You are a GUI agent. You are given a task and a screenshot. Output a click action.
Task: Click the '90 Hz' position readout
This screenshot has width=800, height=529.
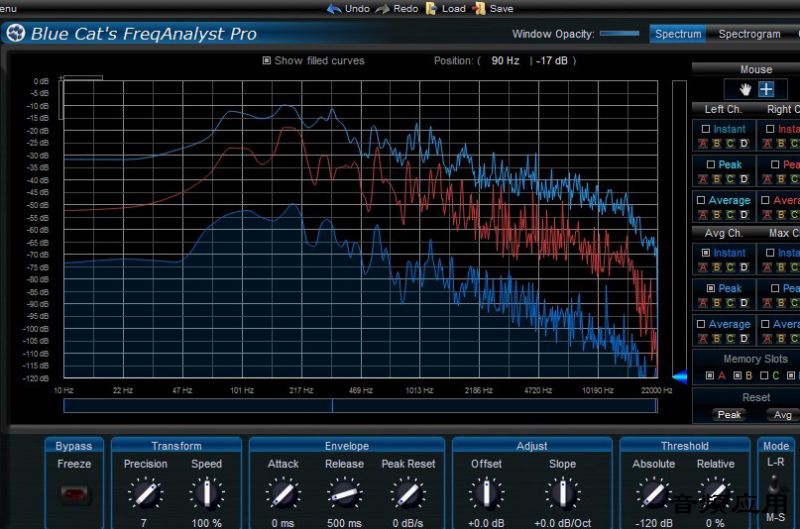(x=505, y=61)
